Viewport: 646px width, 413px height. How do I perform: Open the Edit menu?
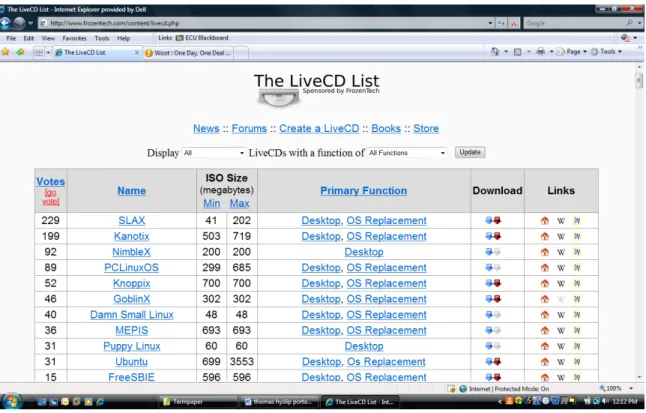(x=29, y=38)
